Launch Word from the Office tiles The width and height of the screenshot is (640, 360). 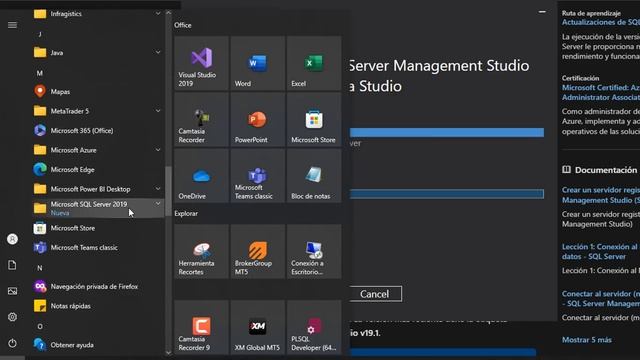pos(258,63)
